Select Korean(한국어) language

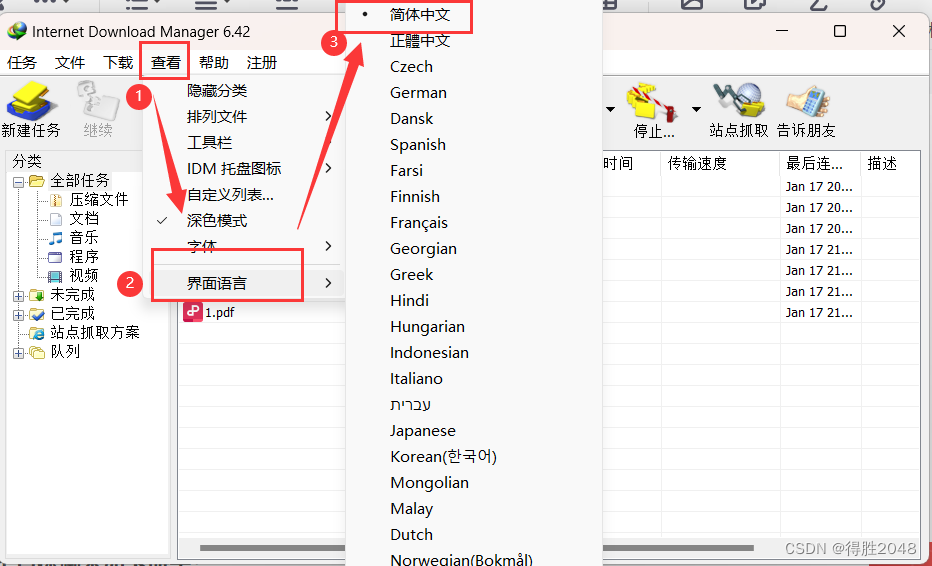[x=443, y=457]
